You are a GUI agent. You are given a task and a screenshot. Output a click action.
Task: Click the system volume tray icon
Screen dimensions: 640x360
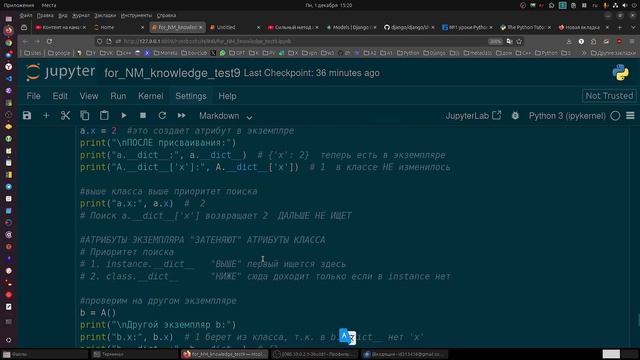625,5
